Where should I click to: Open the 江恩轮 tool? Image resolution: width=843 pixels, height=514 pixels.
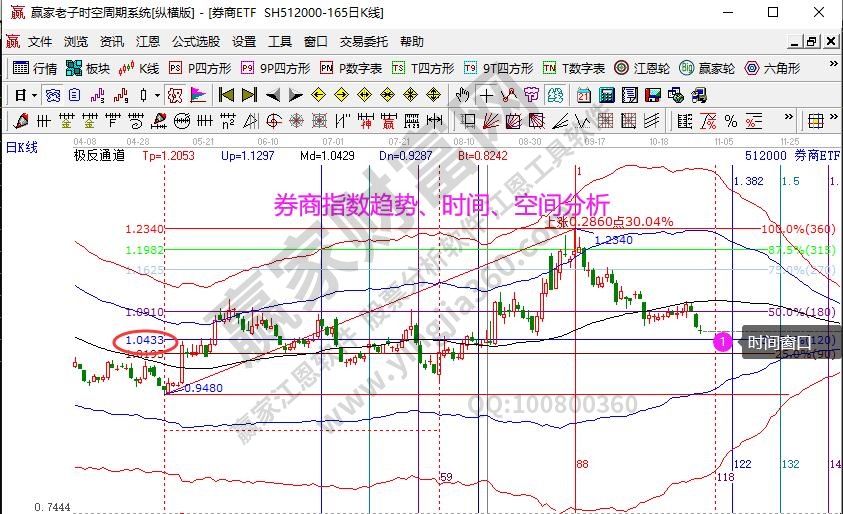tap(642, 68)
